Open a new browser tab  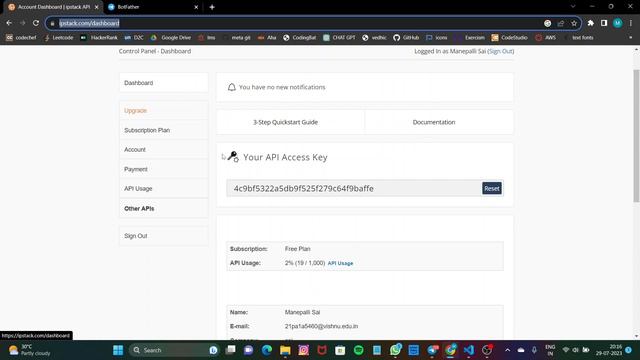coord(212,7)
